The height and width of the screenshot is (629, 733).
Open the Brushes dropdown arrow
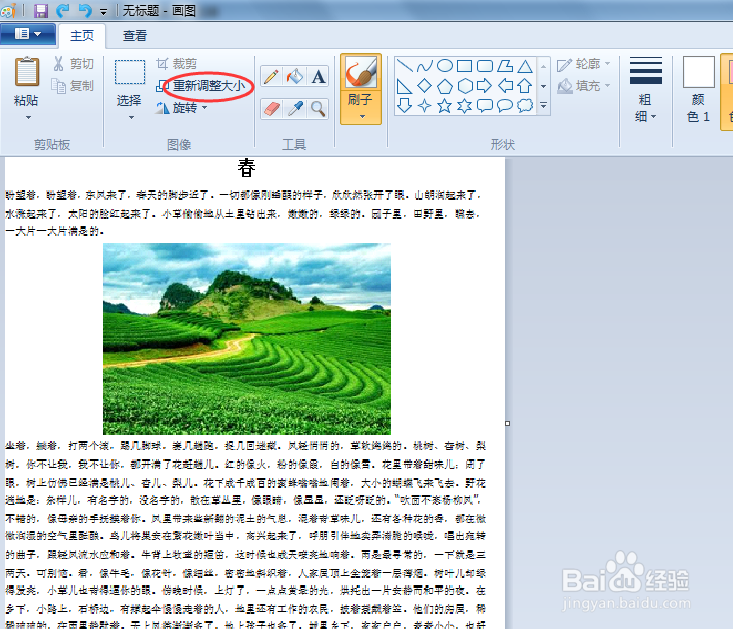click(x=362, y=117)
